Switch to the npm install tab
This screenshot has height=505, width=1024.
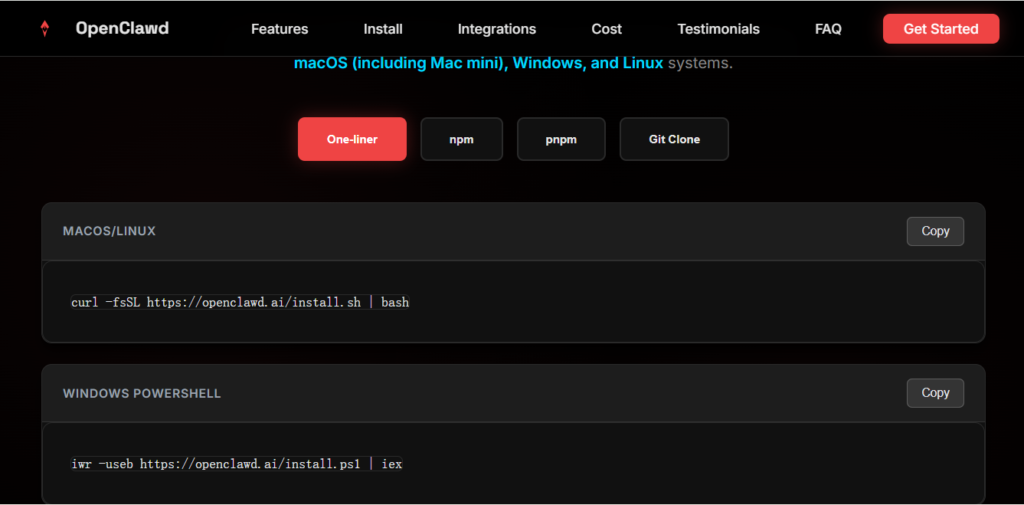[461, 139]
